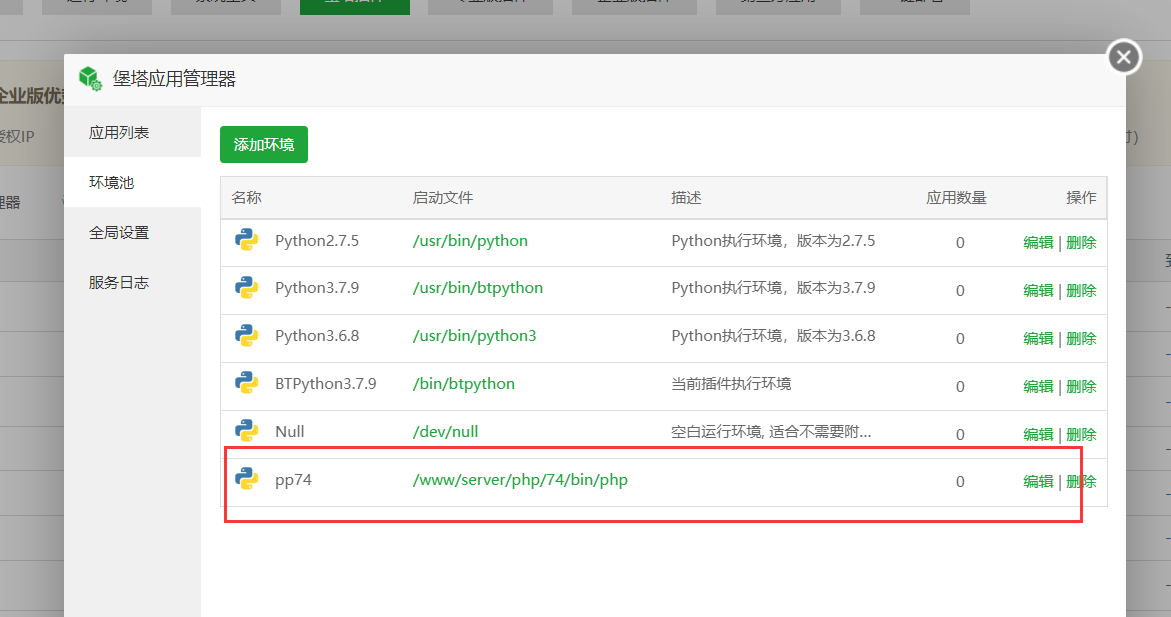Screen dimensions: 1171x617
Task: Open the 应用列表 sidebar tab
Action: click(132, 132)
